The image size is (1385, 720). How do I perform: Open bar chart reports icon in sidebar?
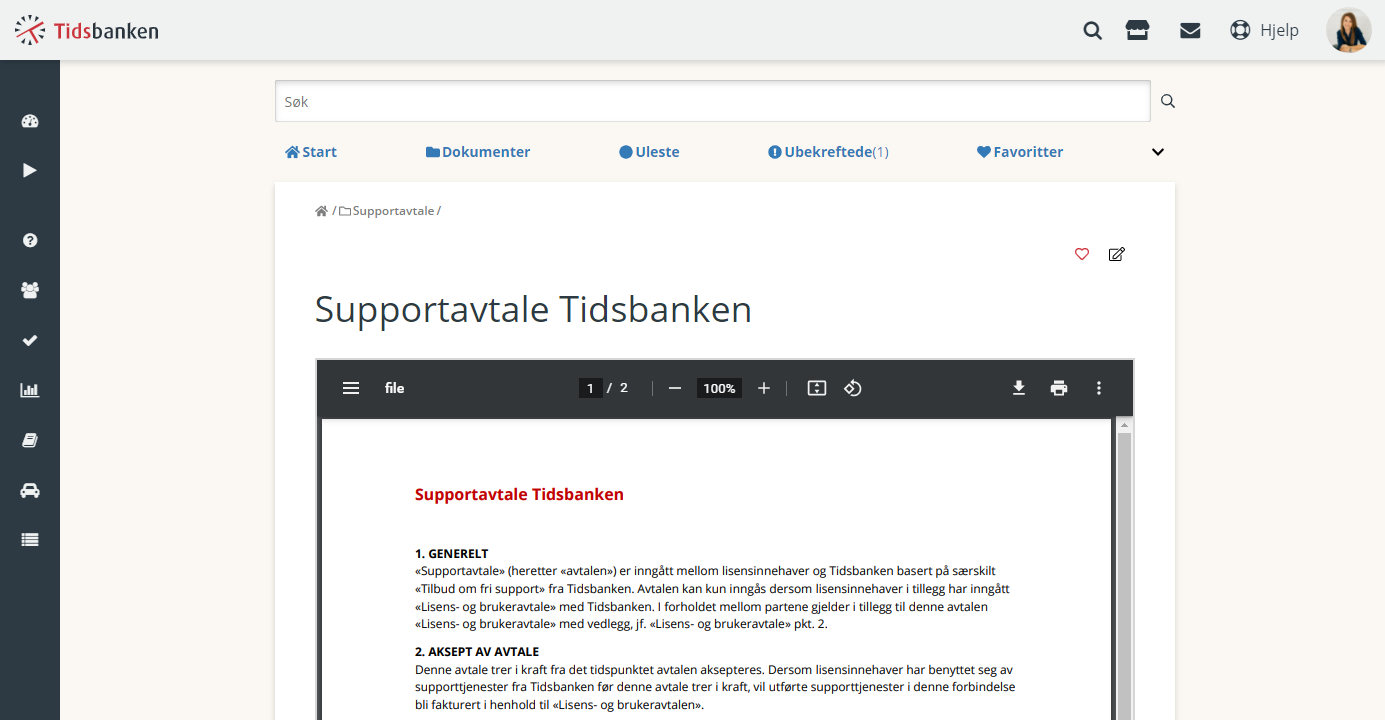tap(30, 390)
